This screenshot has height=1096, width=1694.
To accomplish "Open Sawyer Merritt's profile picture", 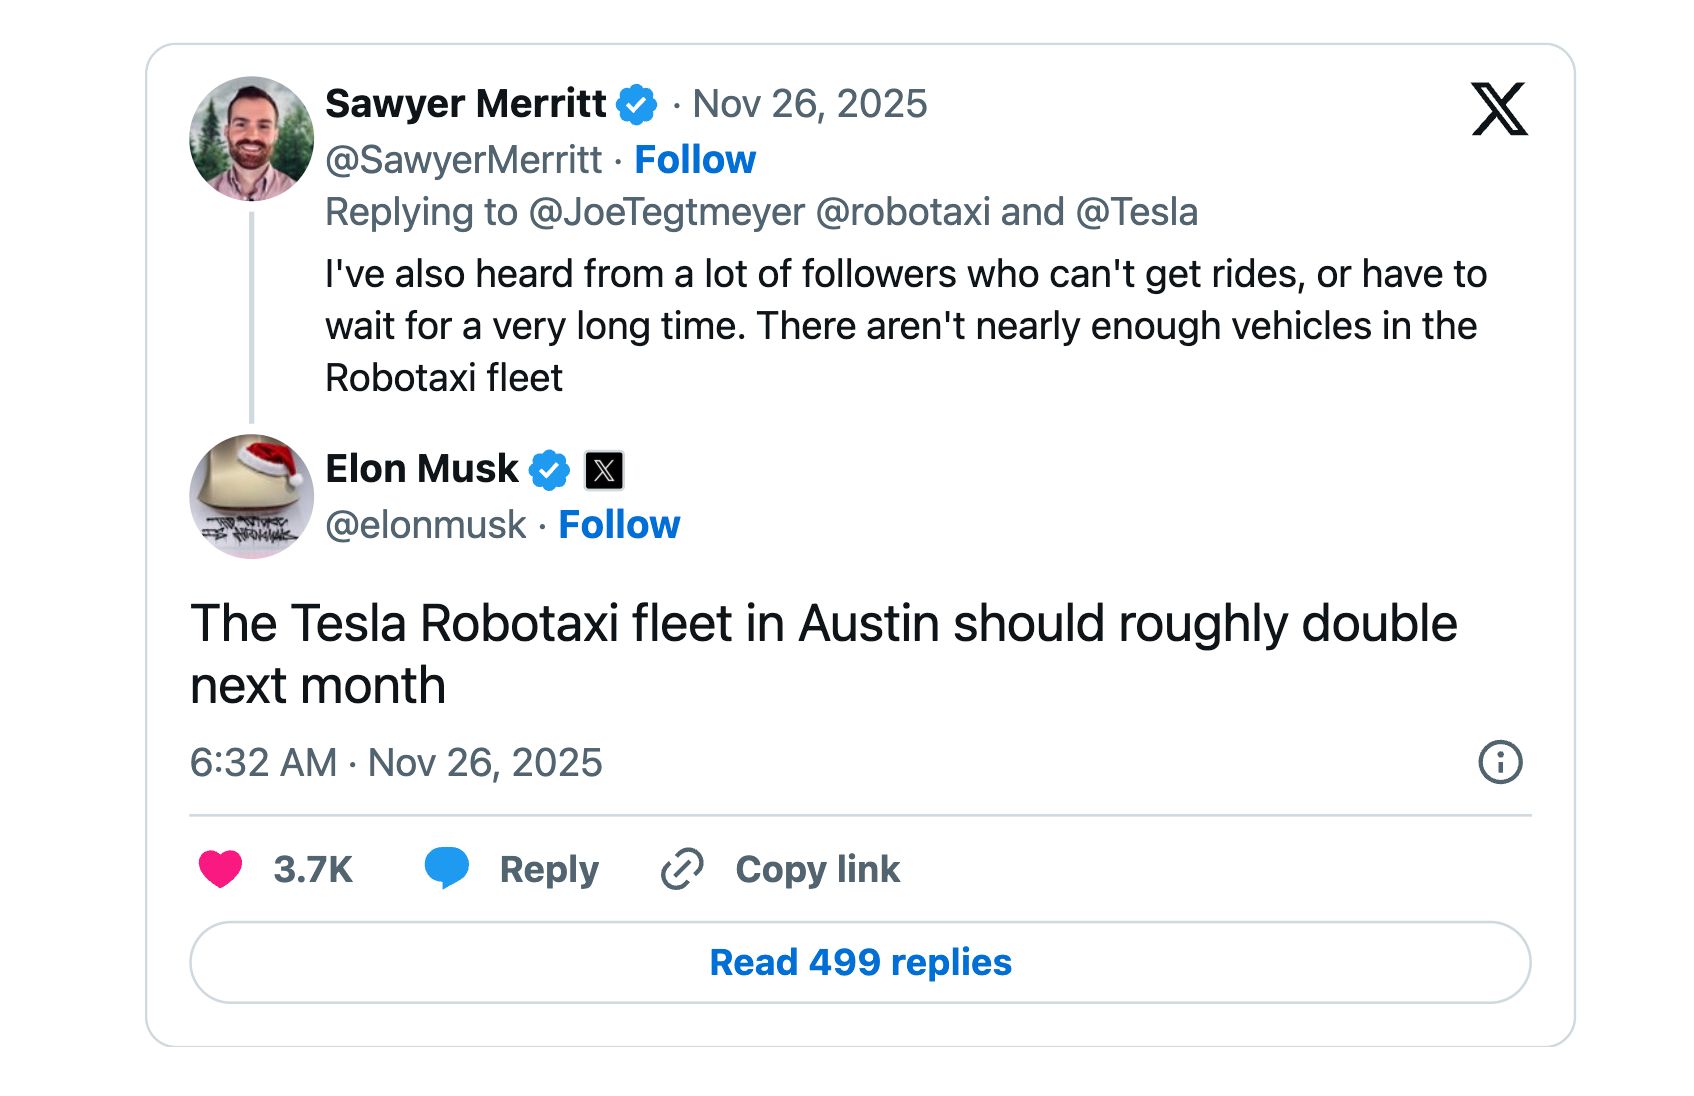I will coord(251,139).
